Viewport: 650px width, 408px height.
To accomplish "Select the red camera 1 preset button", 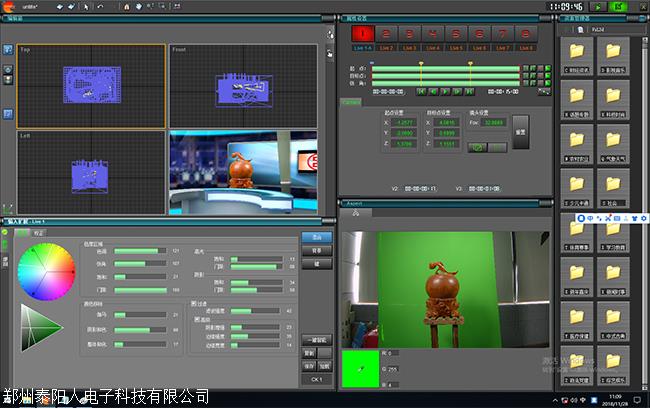I will click(362, 33).
